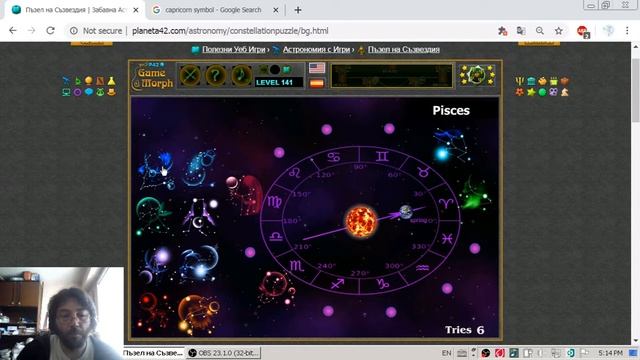Viewport: 640px width, 360px height.
Task: Click the brown book icon on left panel
Action: click(x=100, y=81)
